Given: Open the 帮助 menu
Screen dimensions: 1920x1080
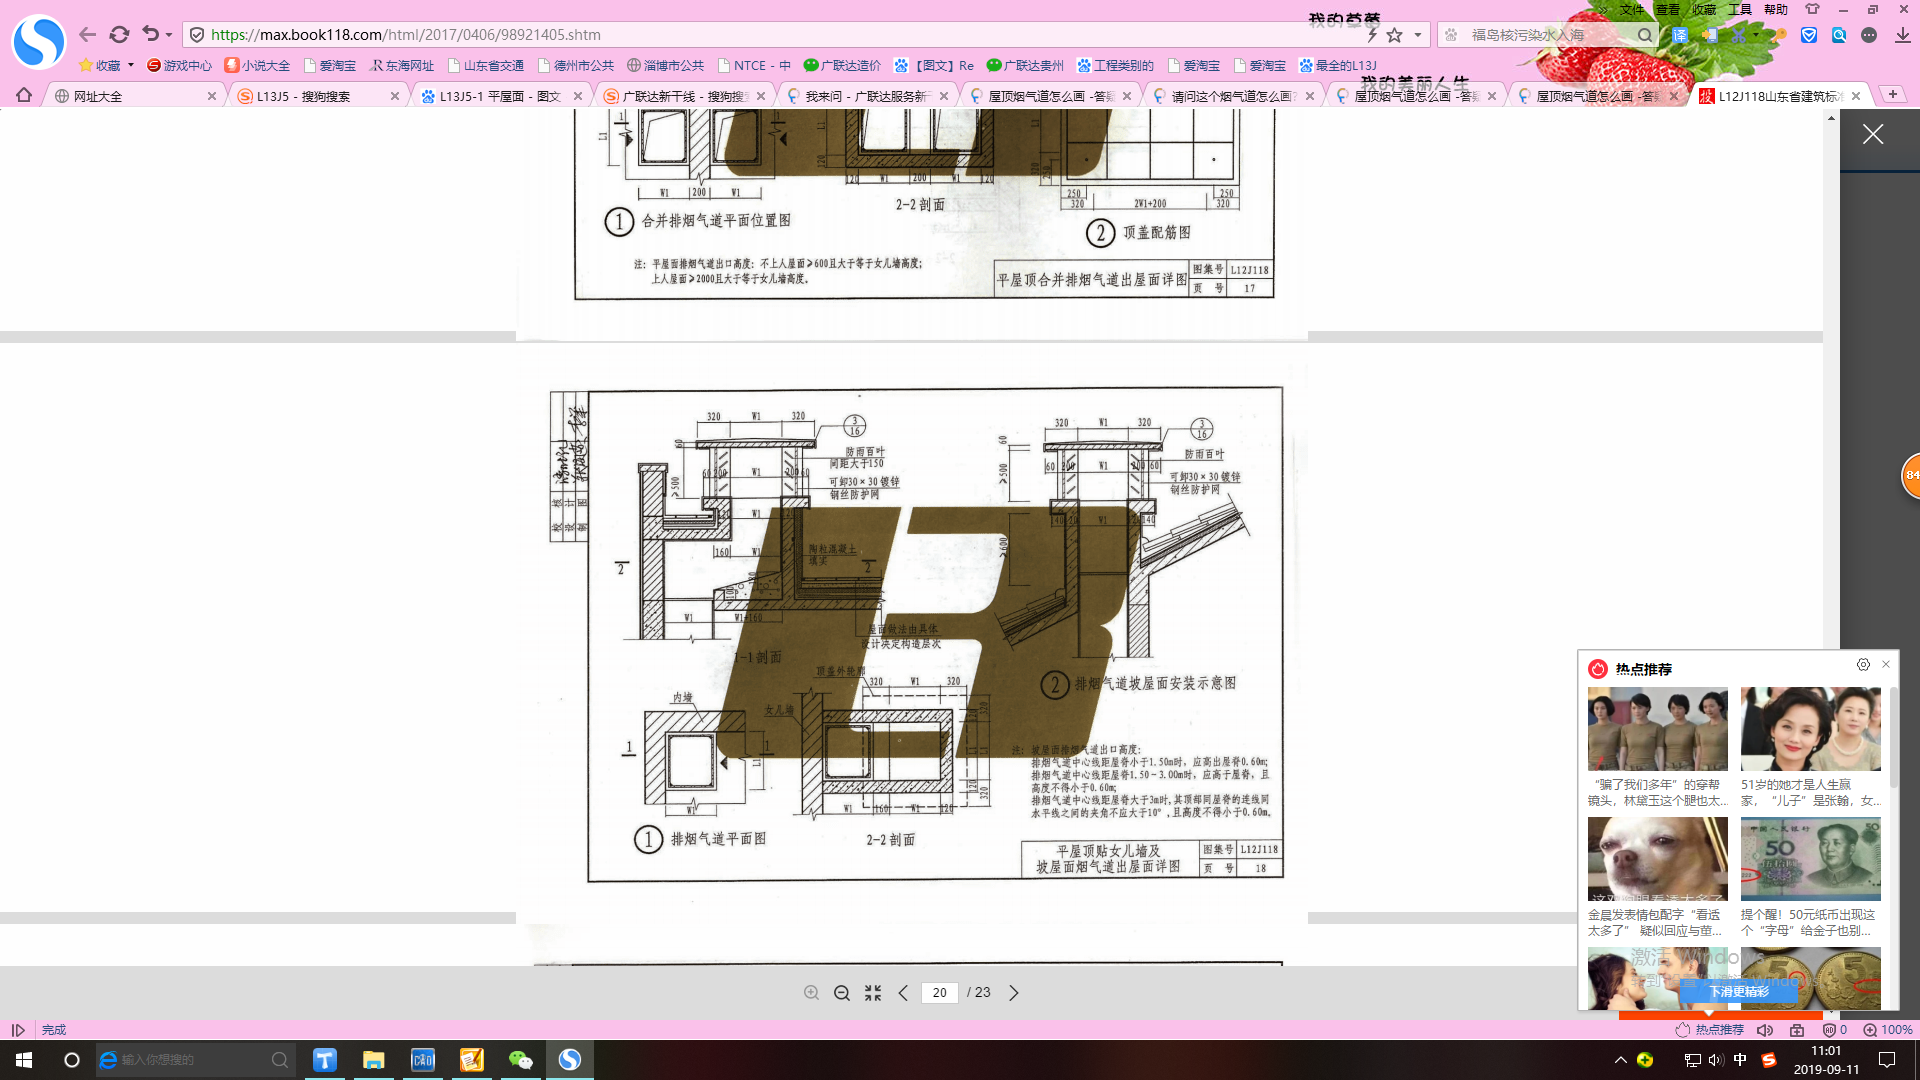Looking at the screenshot, I should click(x=1776, y=9).
